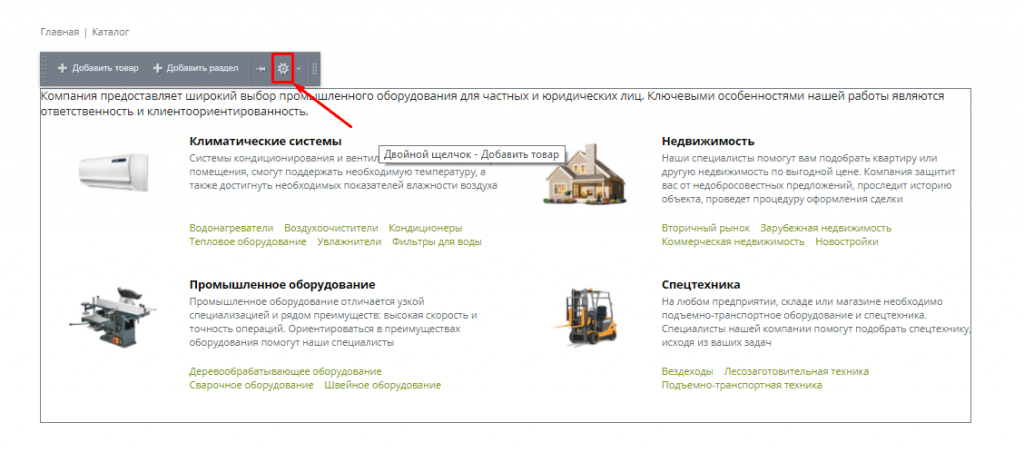This screenshot has height=452, width=1024.
Task: Open Воздухоочистители subsection link
Action: (331, 228)
